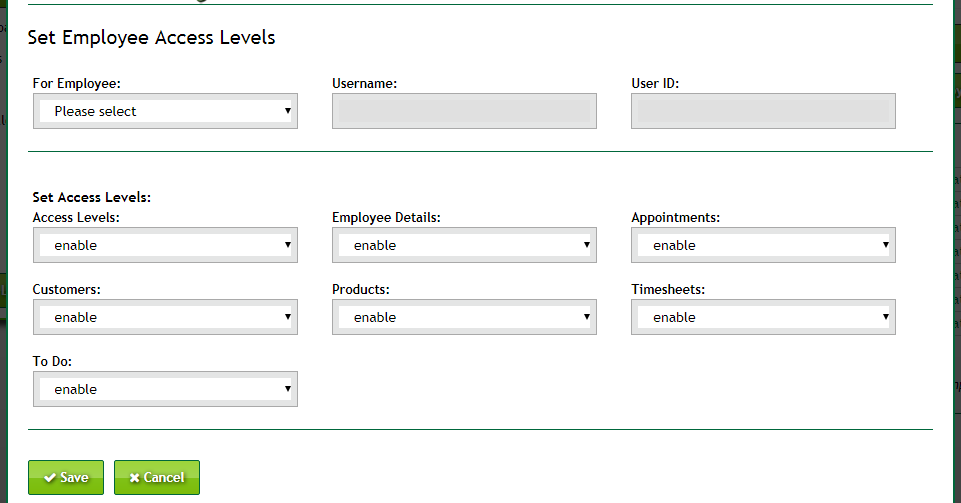This screenshot has height=503, width=961.
Task: Click the 'Set Employee Access Levels' heading
Action: click(x=151, y=38)
